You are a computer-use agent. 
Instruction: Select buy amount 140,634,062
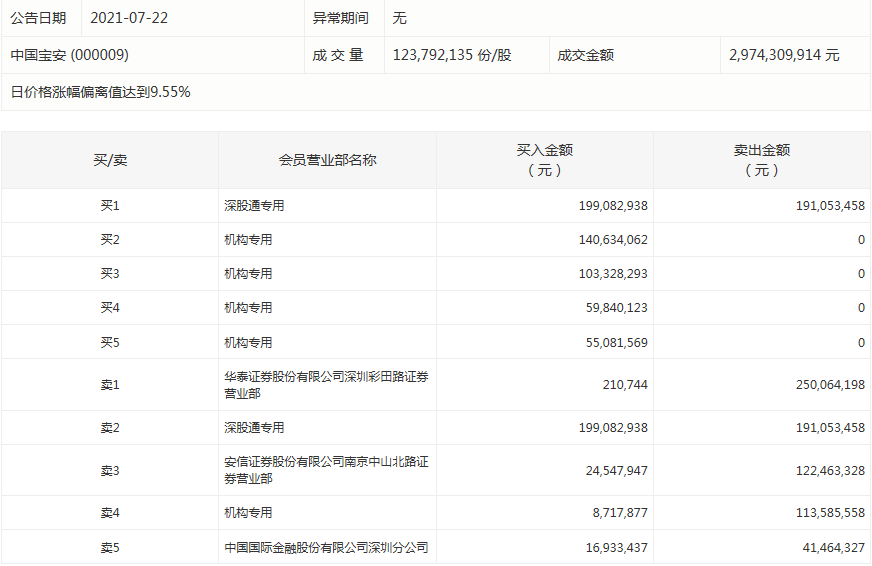pyautogui.click(x=613, y=240)
